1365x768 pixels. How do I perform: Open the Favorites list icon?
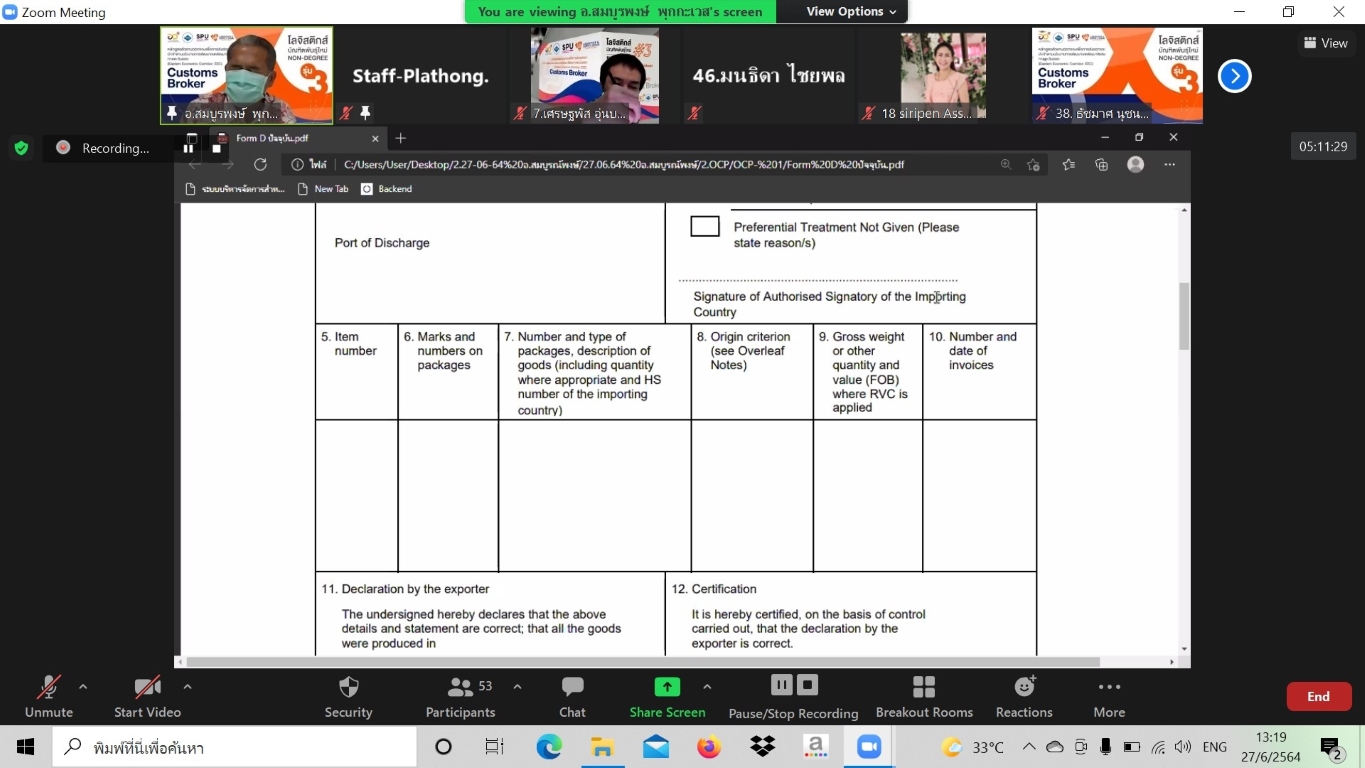point(1069,165)
